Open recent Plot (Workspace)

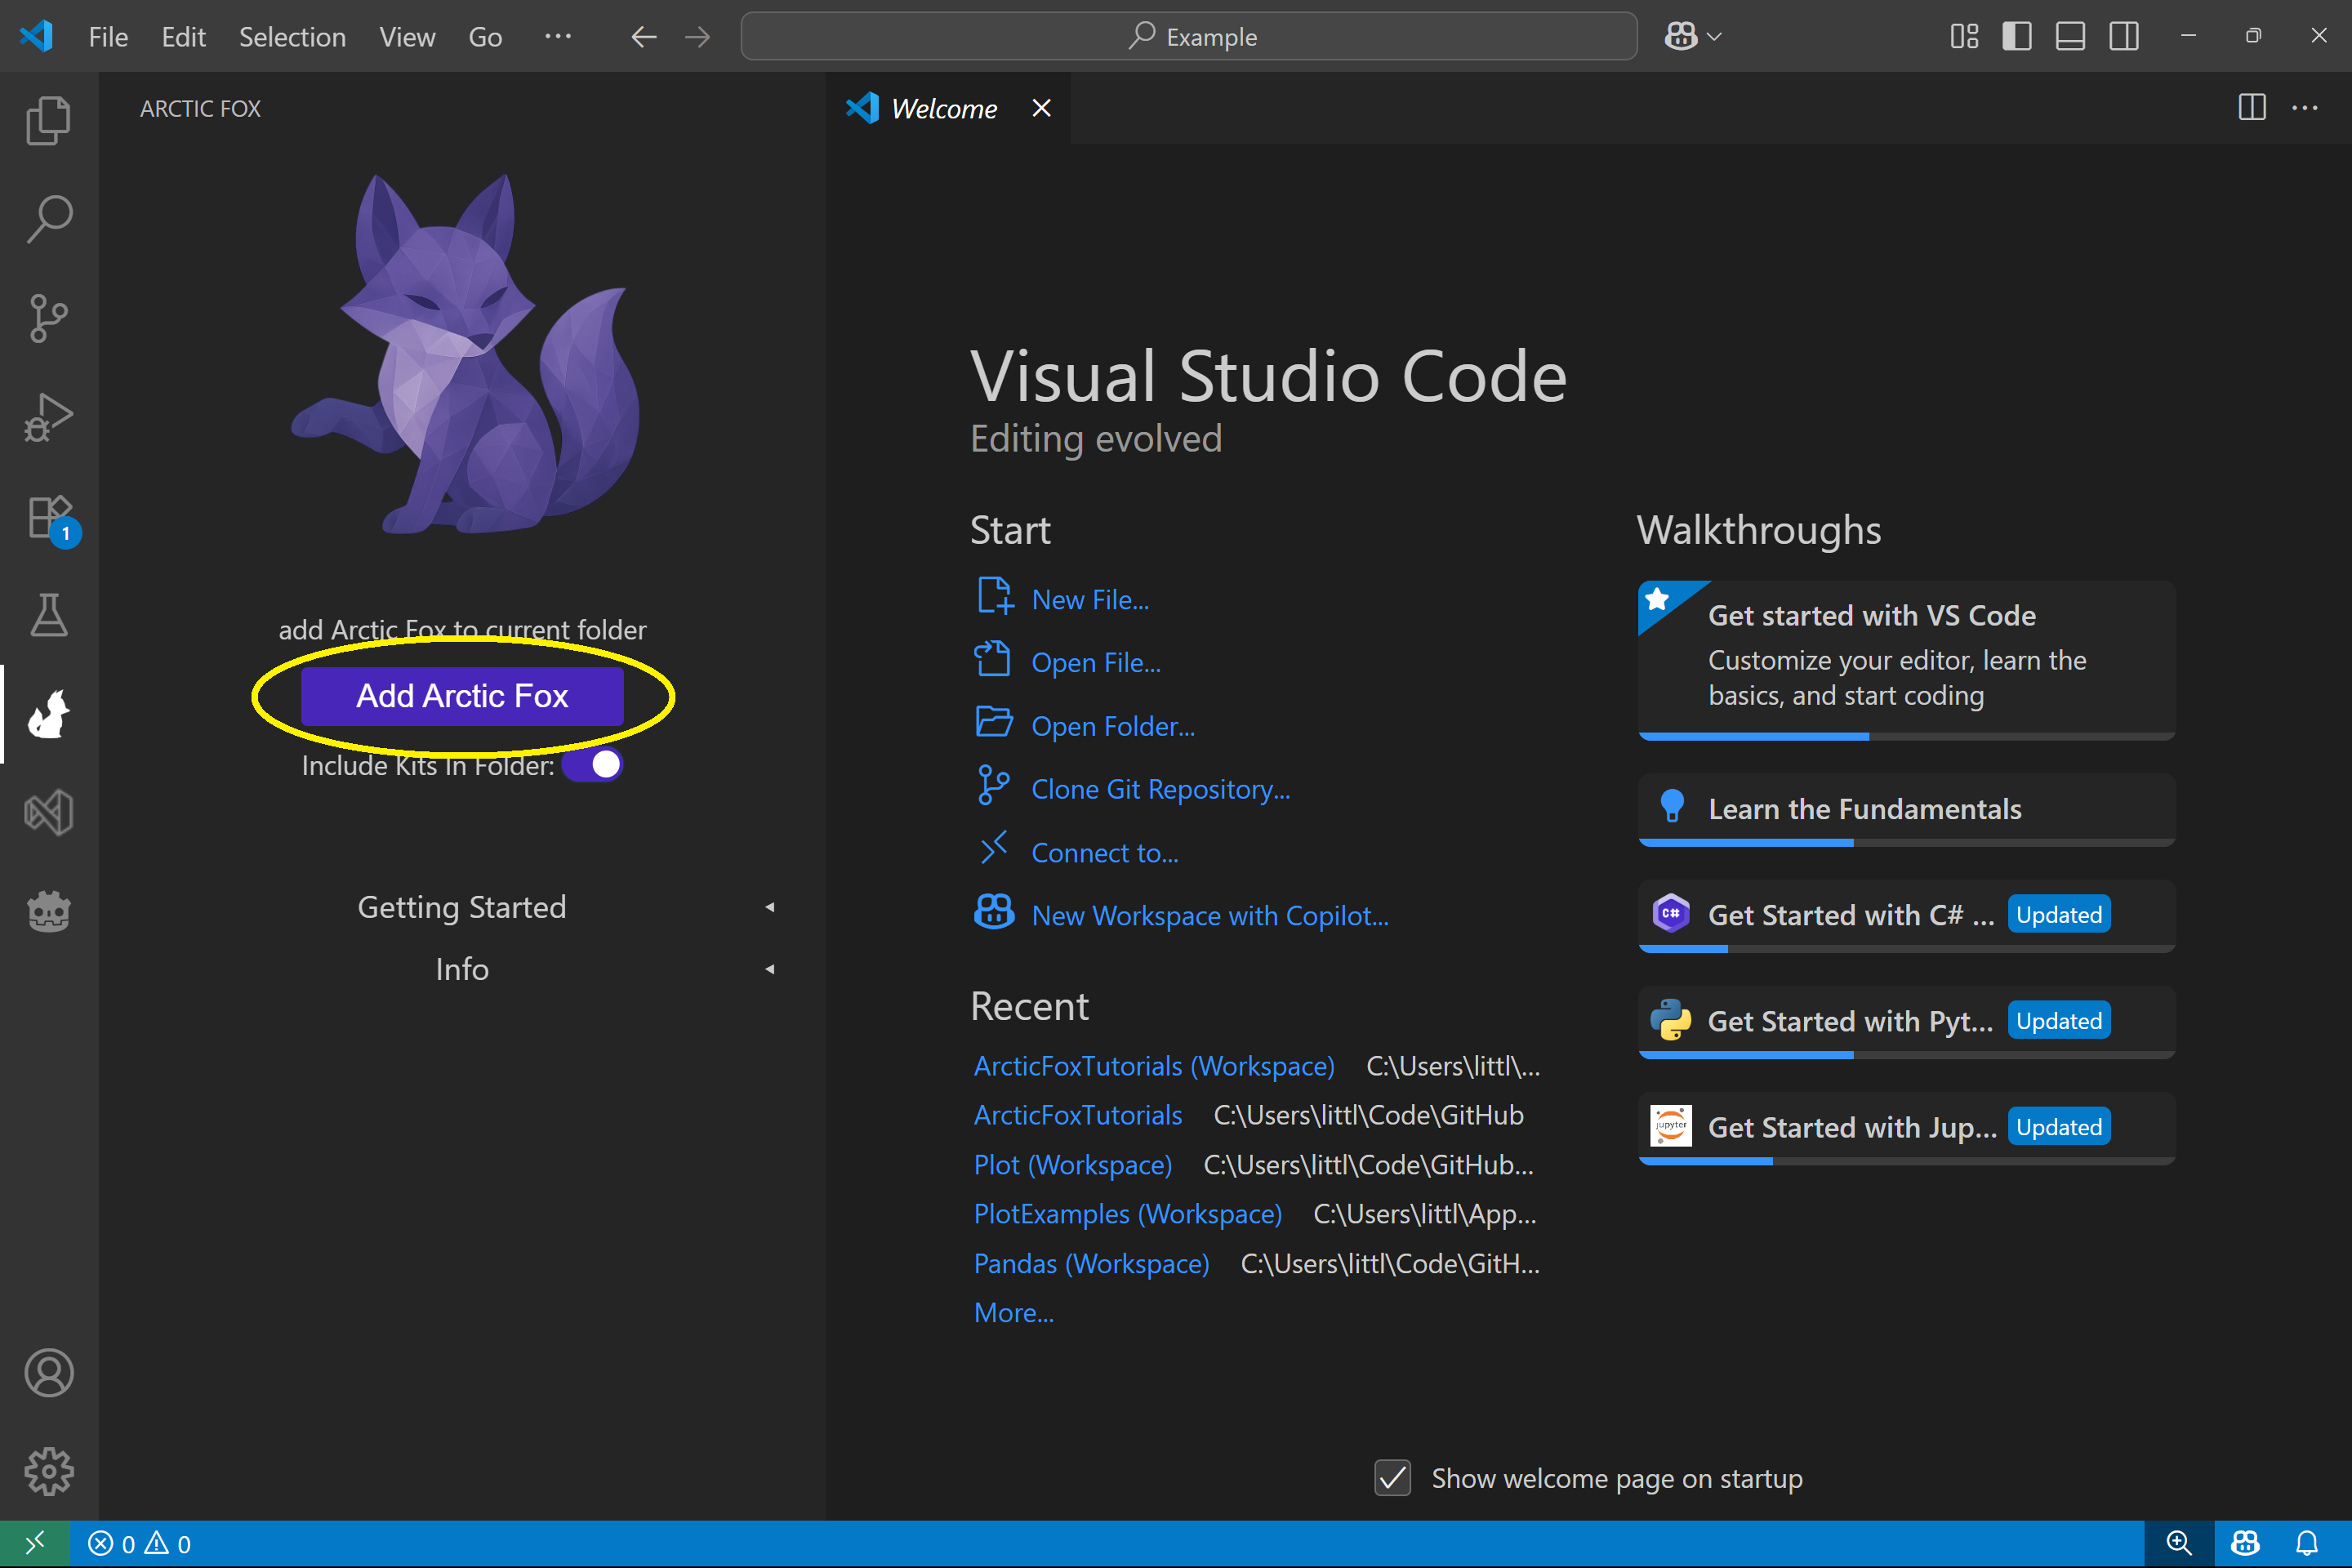[x=1073, y=1165]
